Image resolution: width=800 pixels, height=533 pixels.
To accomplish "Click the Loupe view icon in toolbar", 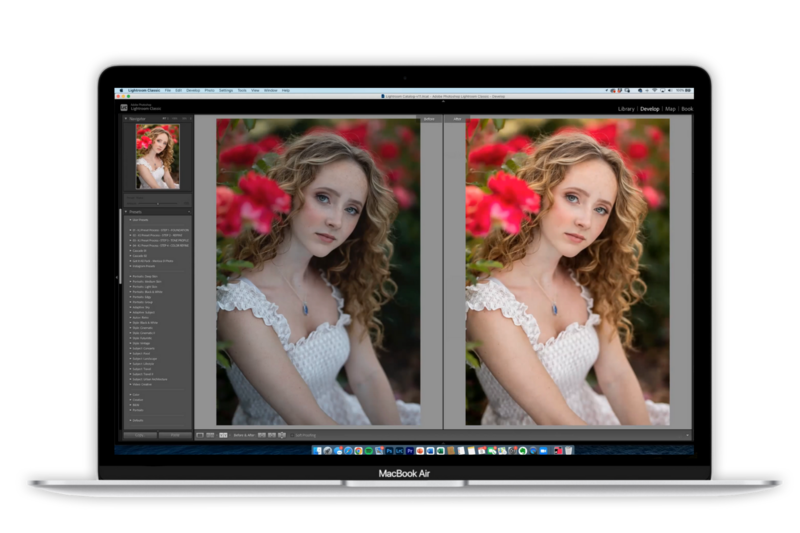I will (x=200, y=435).
